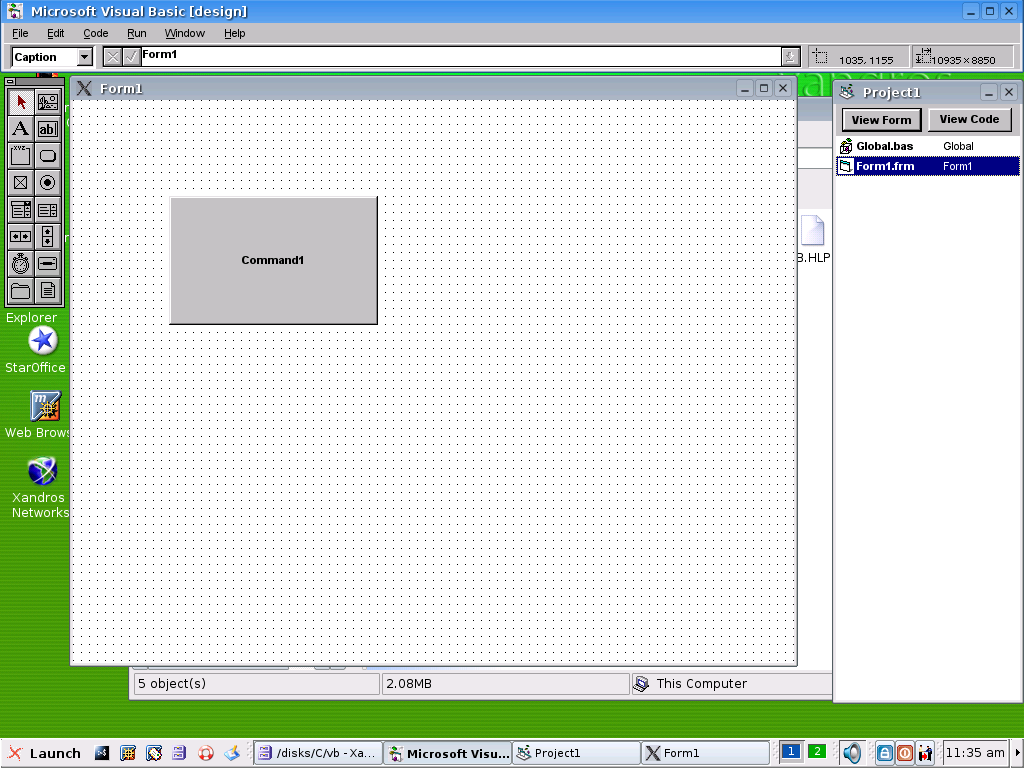Open the Web Browser desktop icon
The width and height of the screenshot is (1024, 768).
[x=46, y=406]
